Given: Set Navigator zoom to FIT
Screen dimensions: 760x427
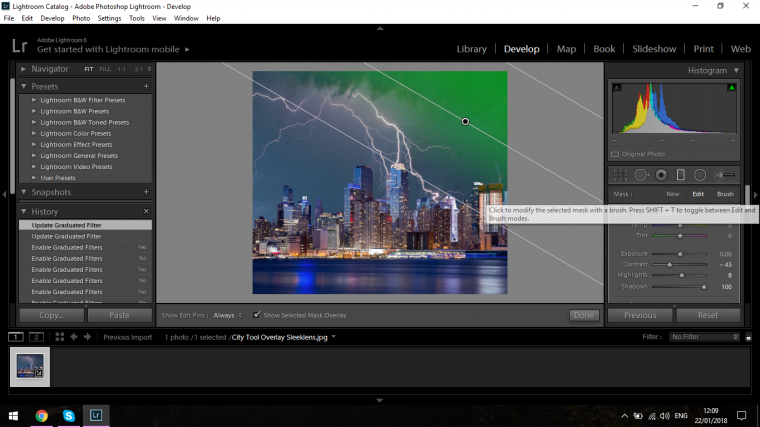Looking at the screenshot, I should click(89, 69).
